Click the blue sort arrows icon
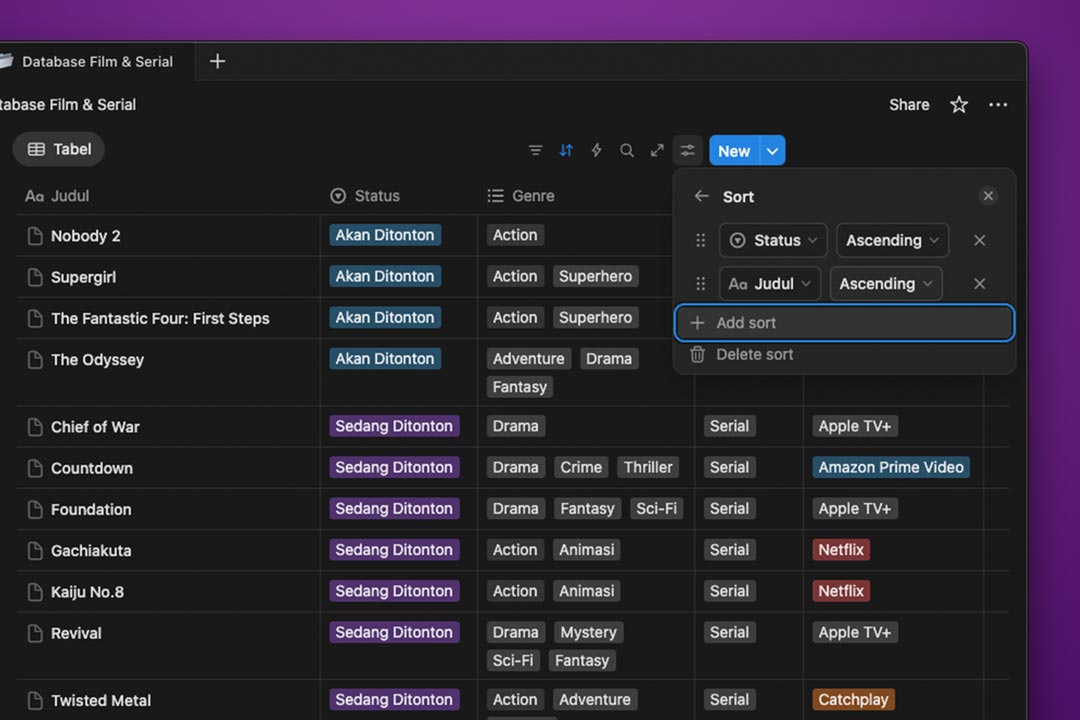1080x720 pixels. click(x=565, y=150)
